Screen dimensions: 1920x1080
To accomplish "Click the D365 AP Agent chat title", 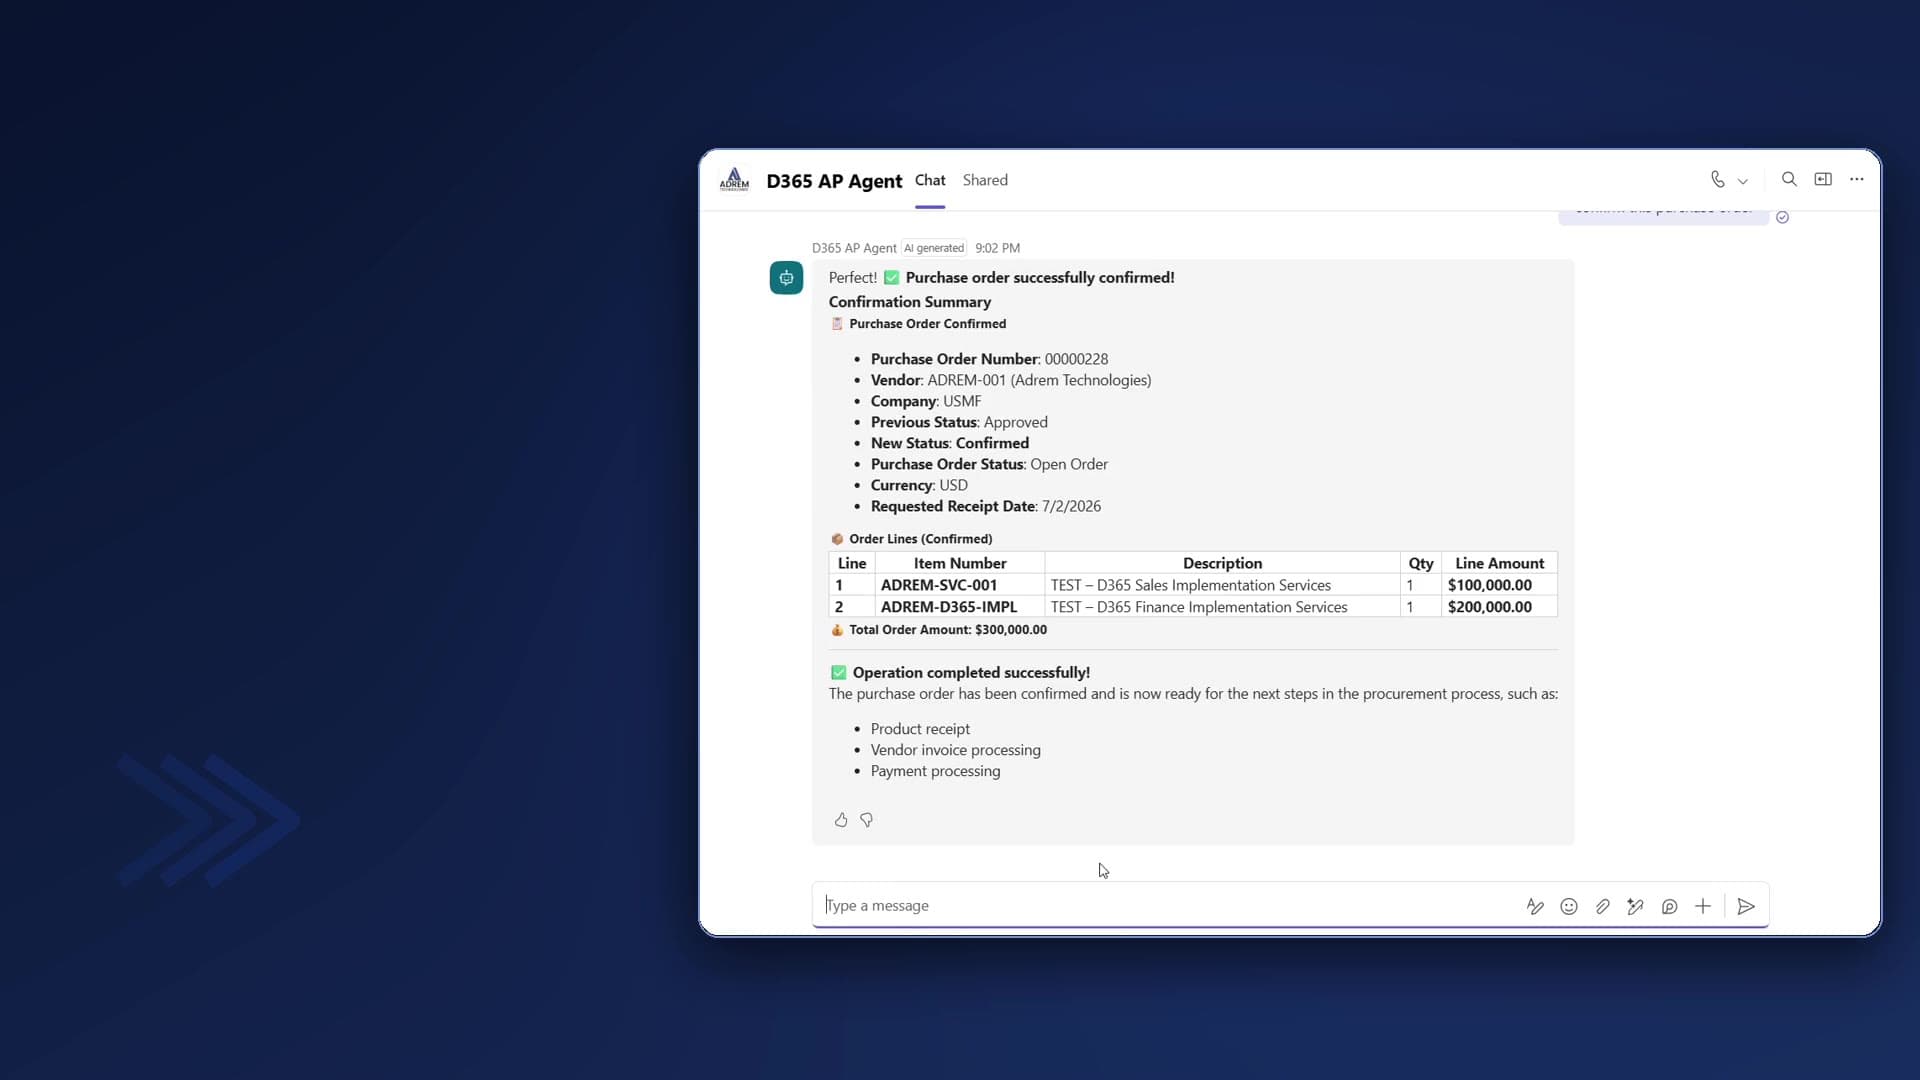I will (x=834, y=181).
